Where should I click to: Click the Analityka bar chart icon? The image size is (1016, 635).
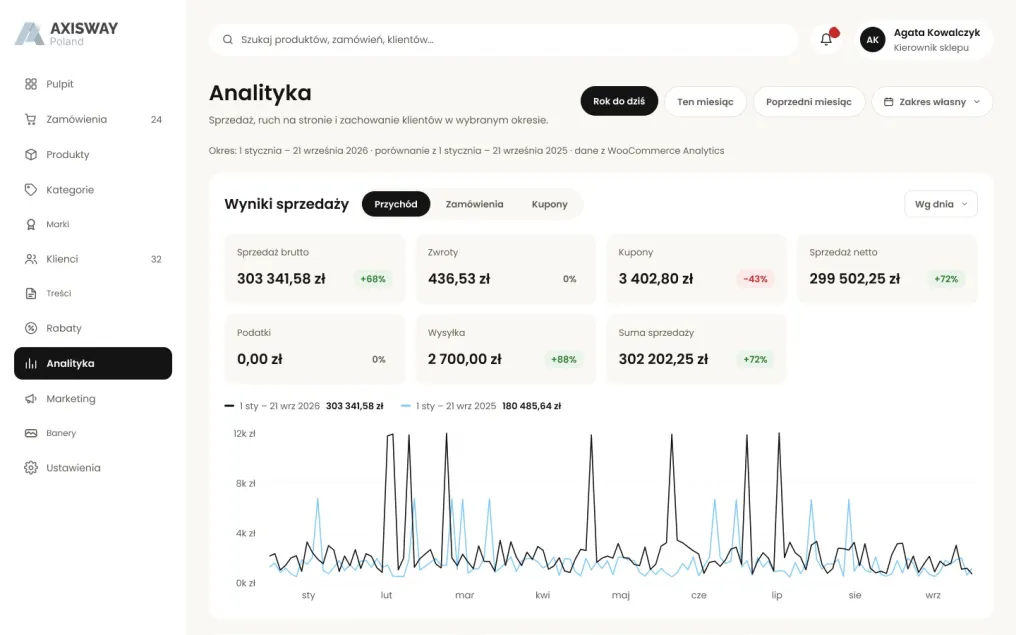tap(30, 364)
